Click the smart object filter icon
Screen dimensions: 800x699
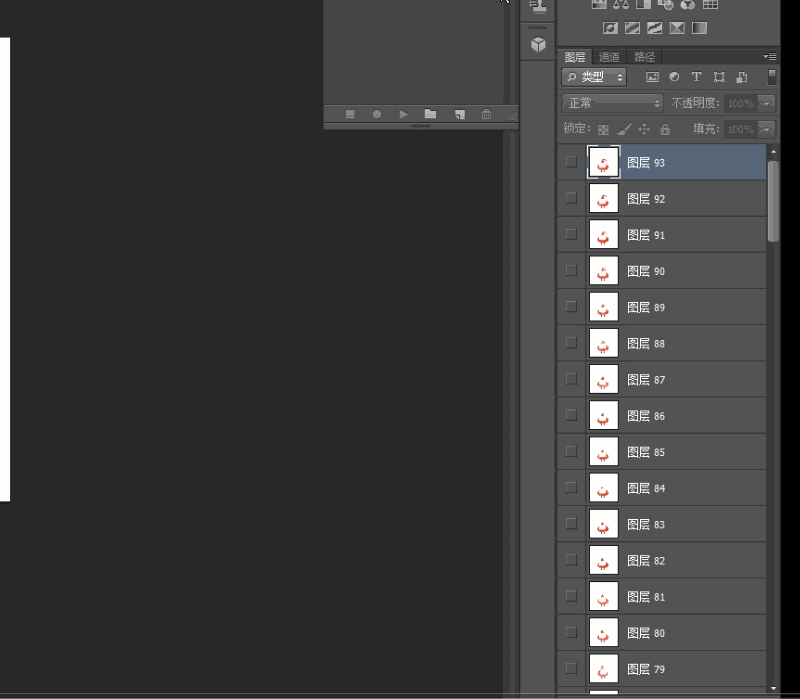coord(741,77)
